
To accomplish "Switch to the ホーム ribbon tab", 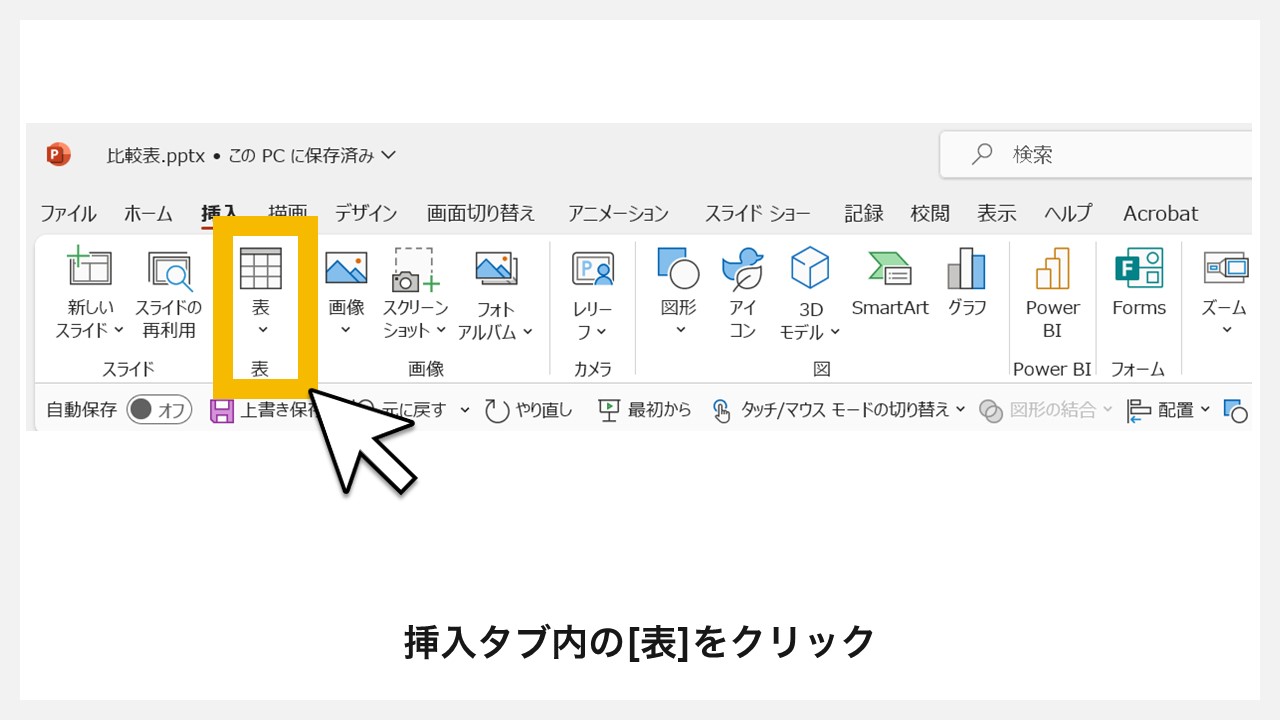I will click(148, 213).
